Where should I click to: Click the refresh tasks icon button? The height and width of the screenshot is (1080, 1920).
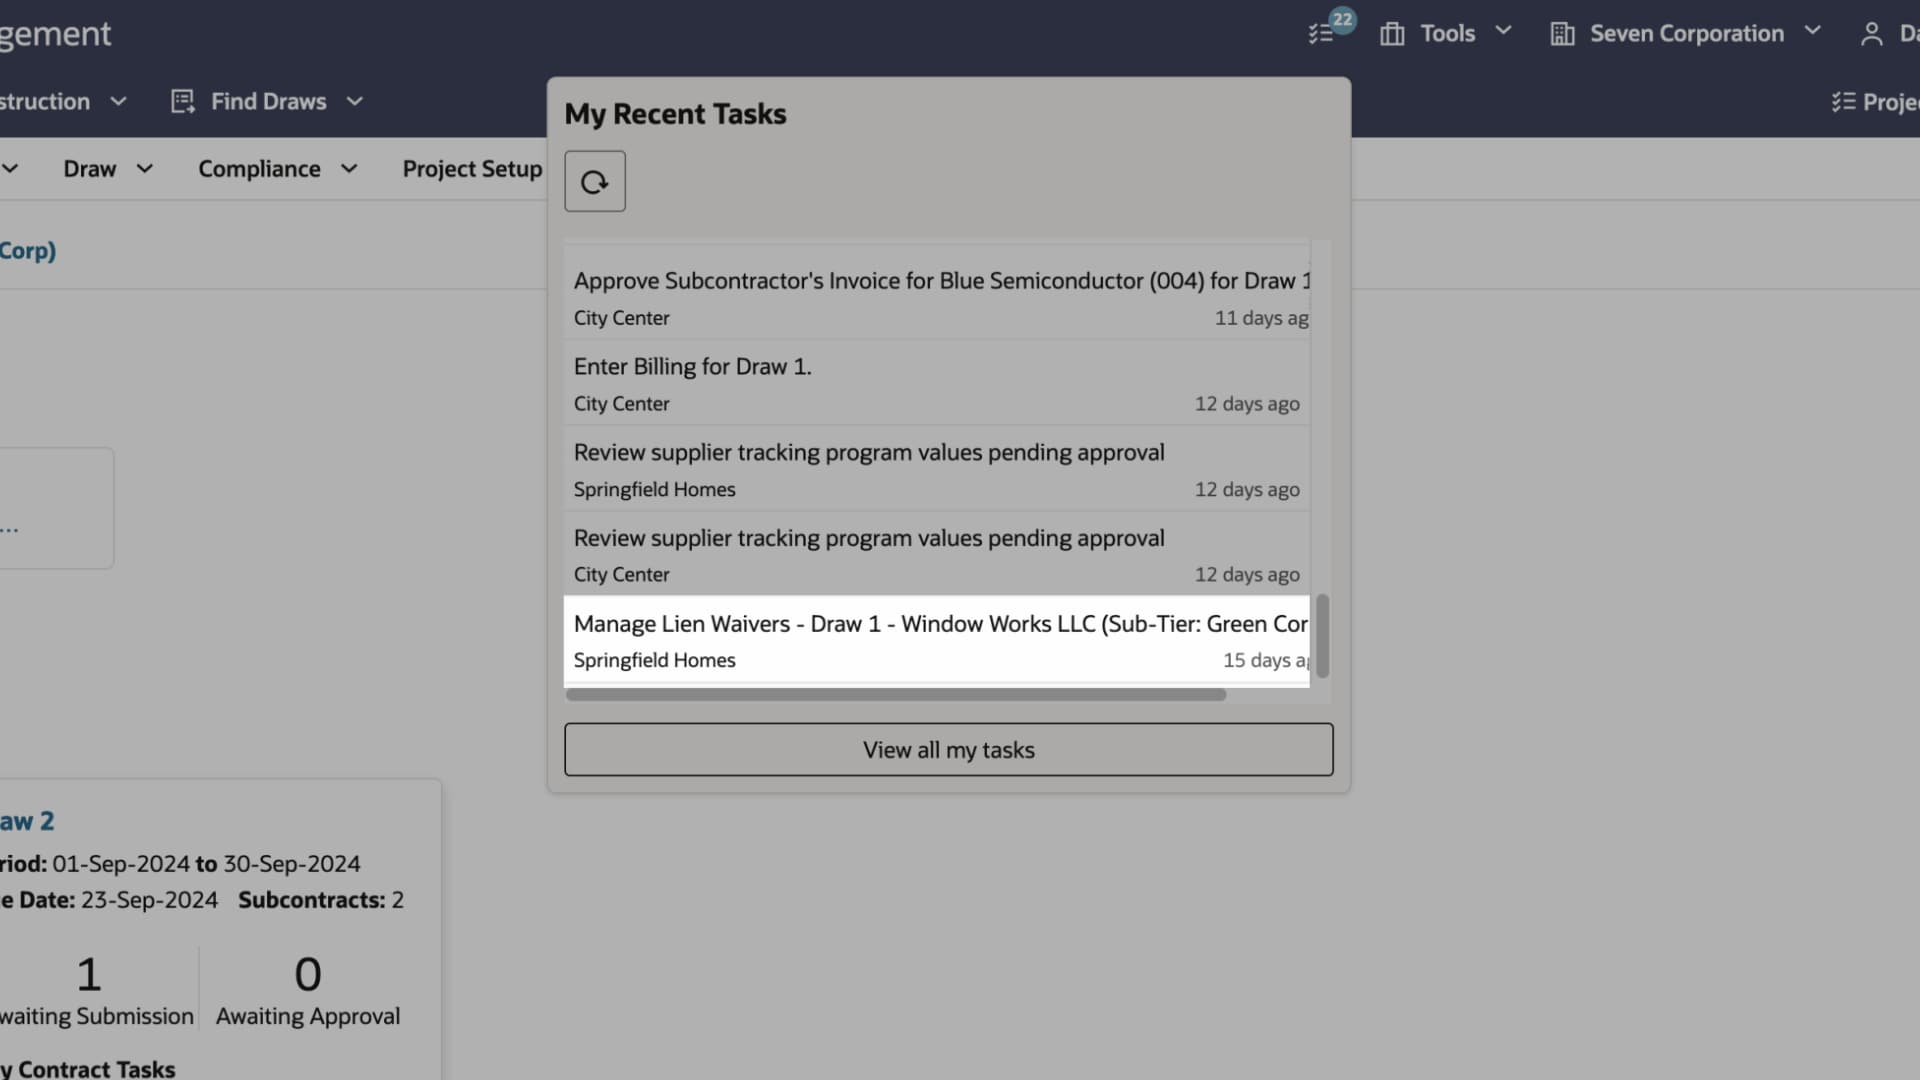click(x=594, y=181)
